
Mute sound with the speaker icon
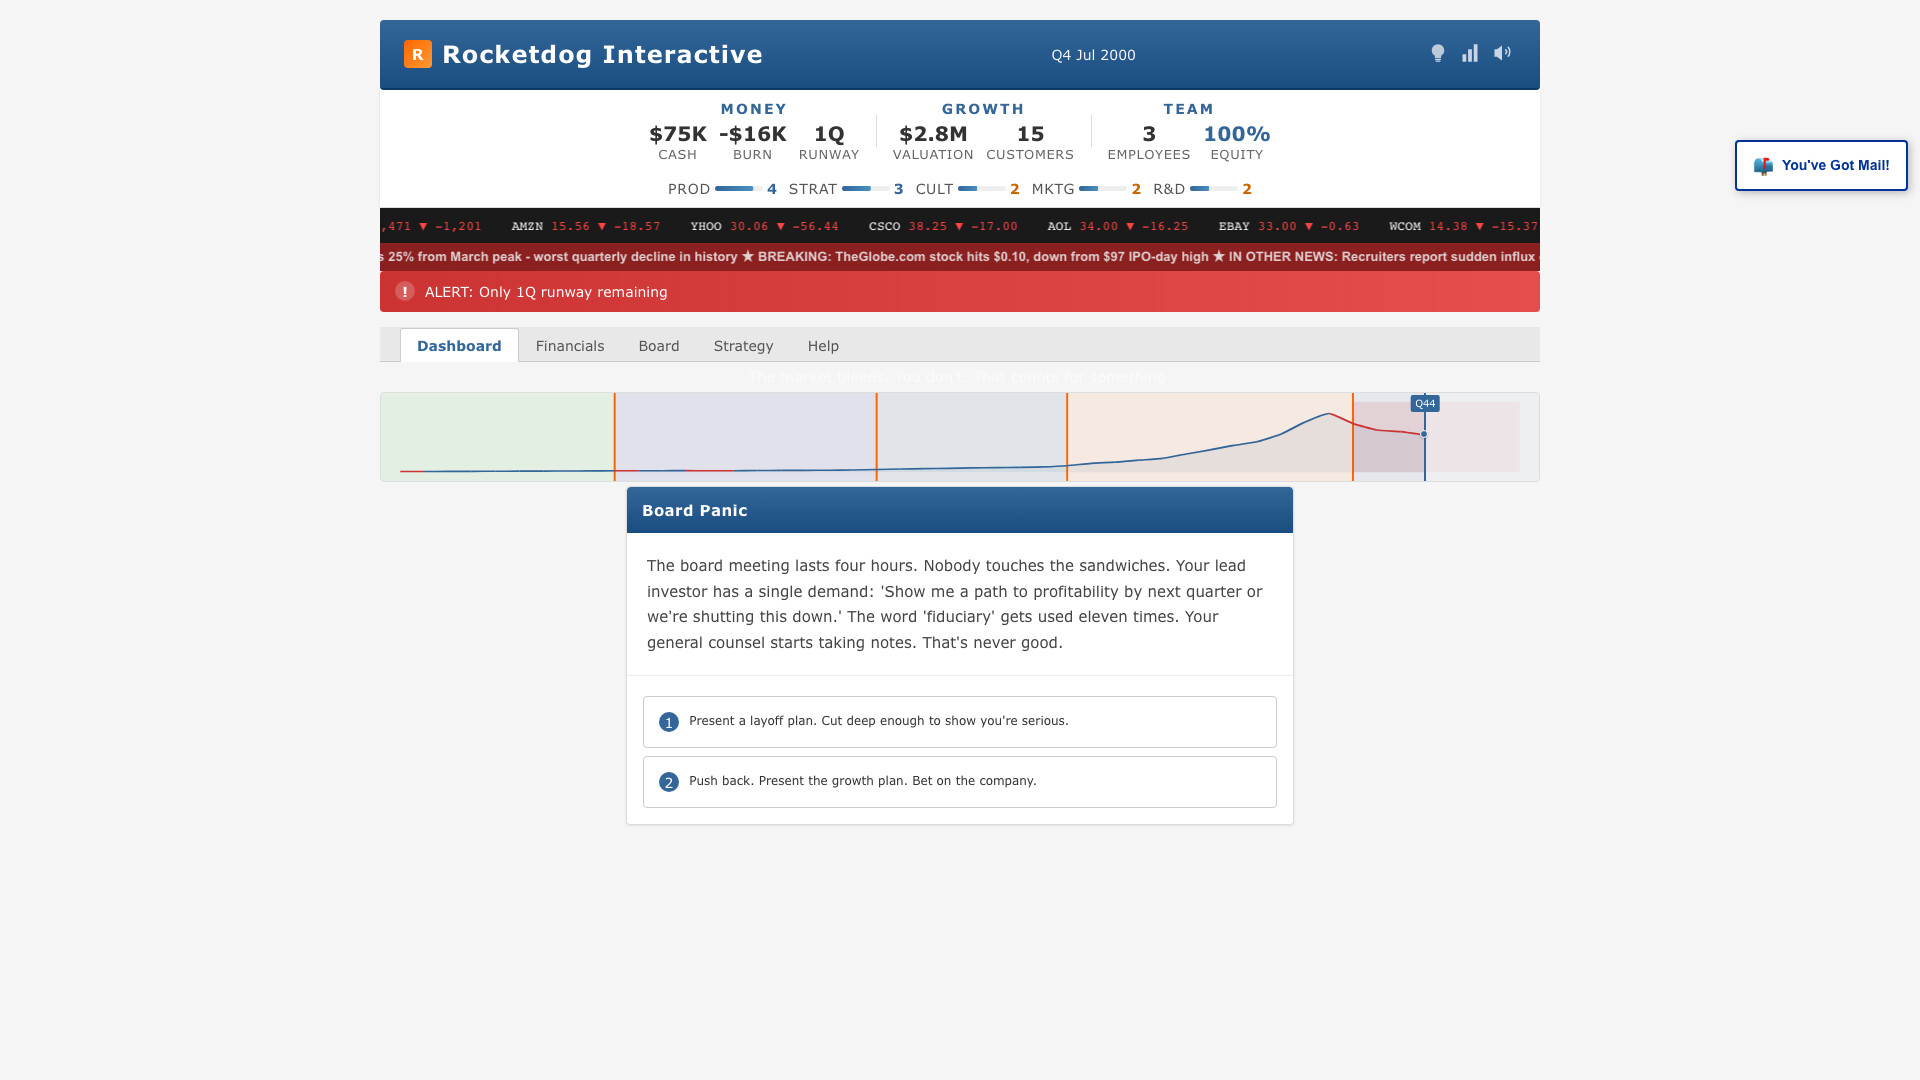click(1502, 53)
